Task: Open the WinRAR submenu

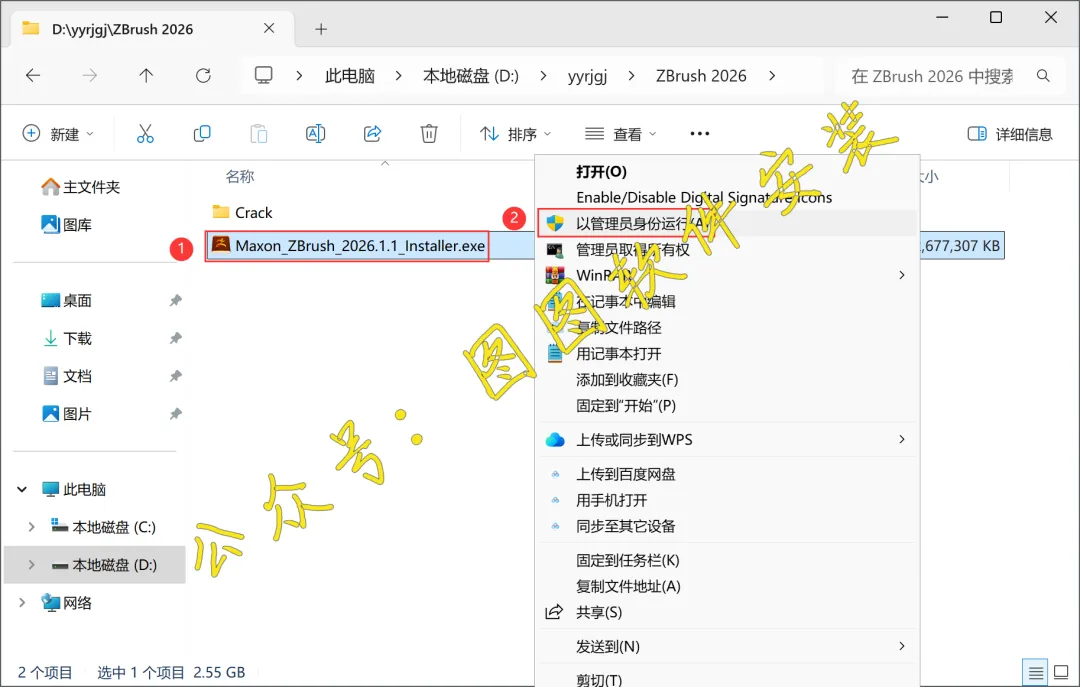Action: pyautogui.click(x=727, y=276)
